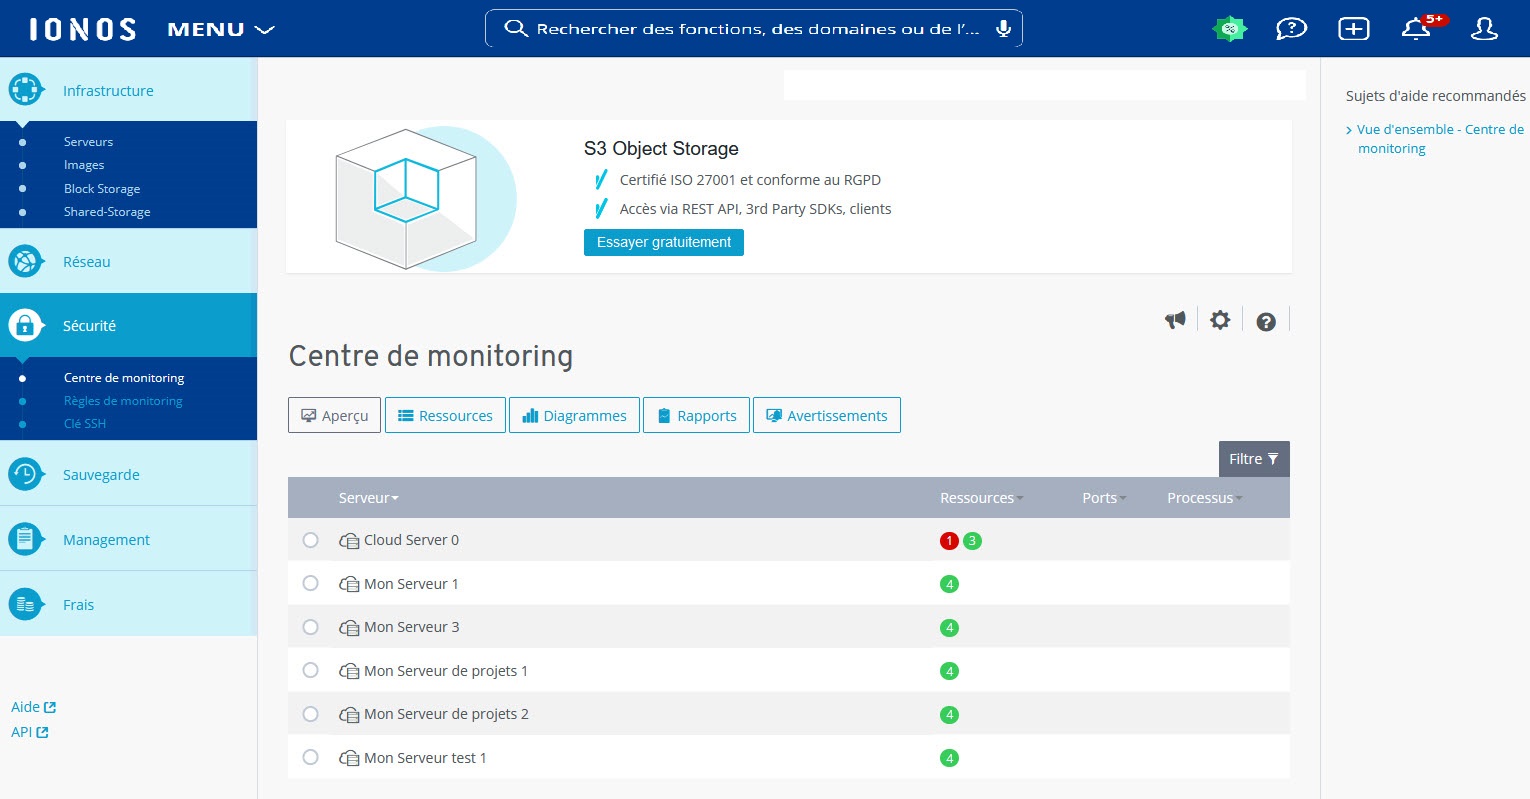
Task: Click the Cloud Server 0 name
Action: [x=411, y=540]
